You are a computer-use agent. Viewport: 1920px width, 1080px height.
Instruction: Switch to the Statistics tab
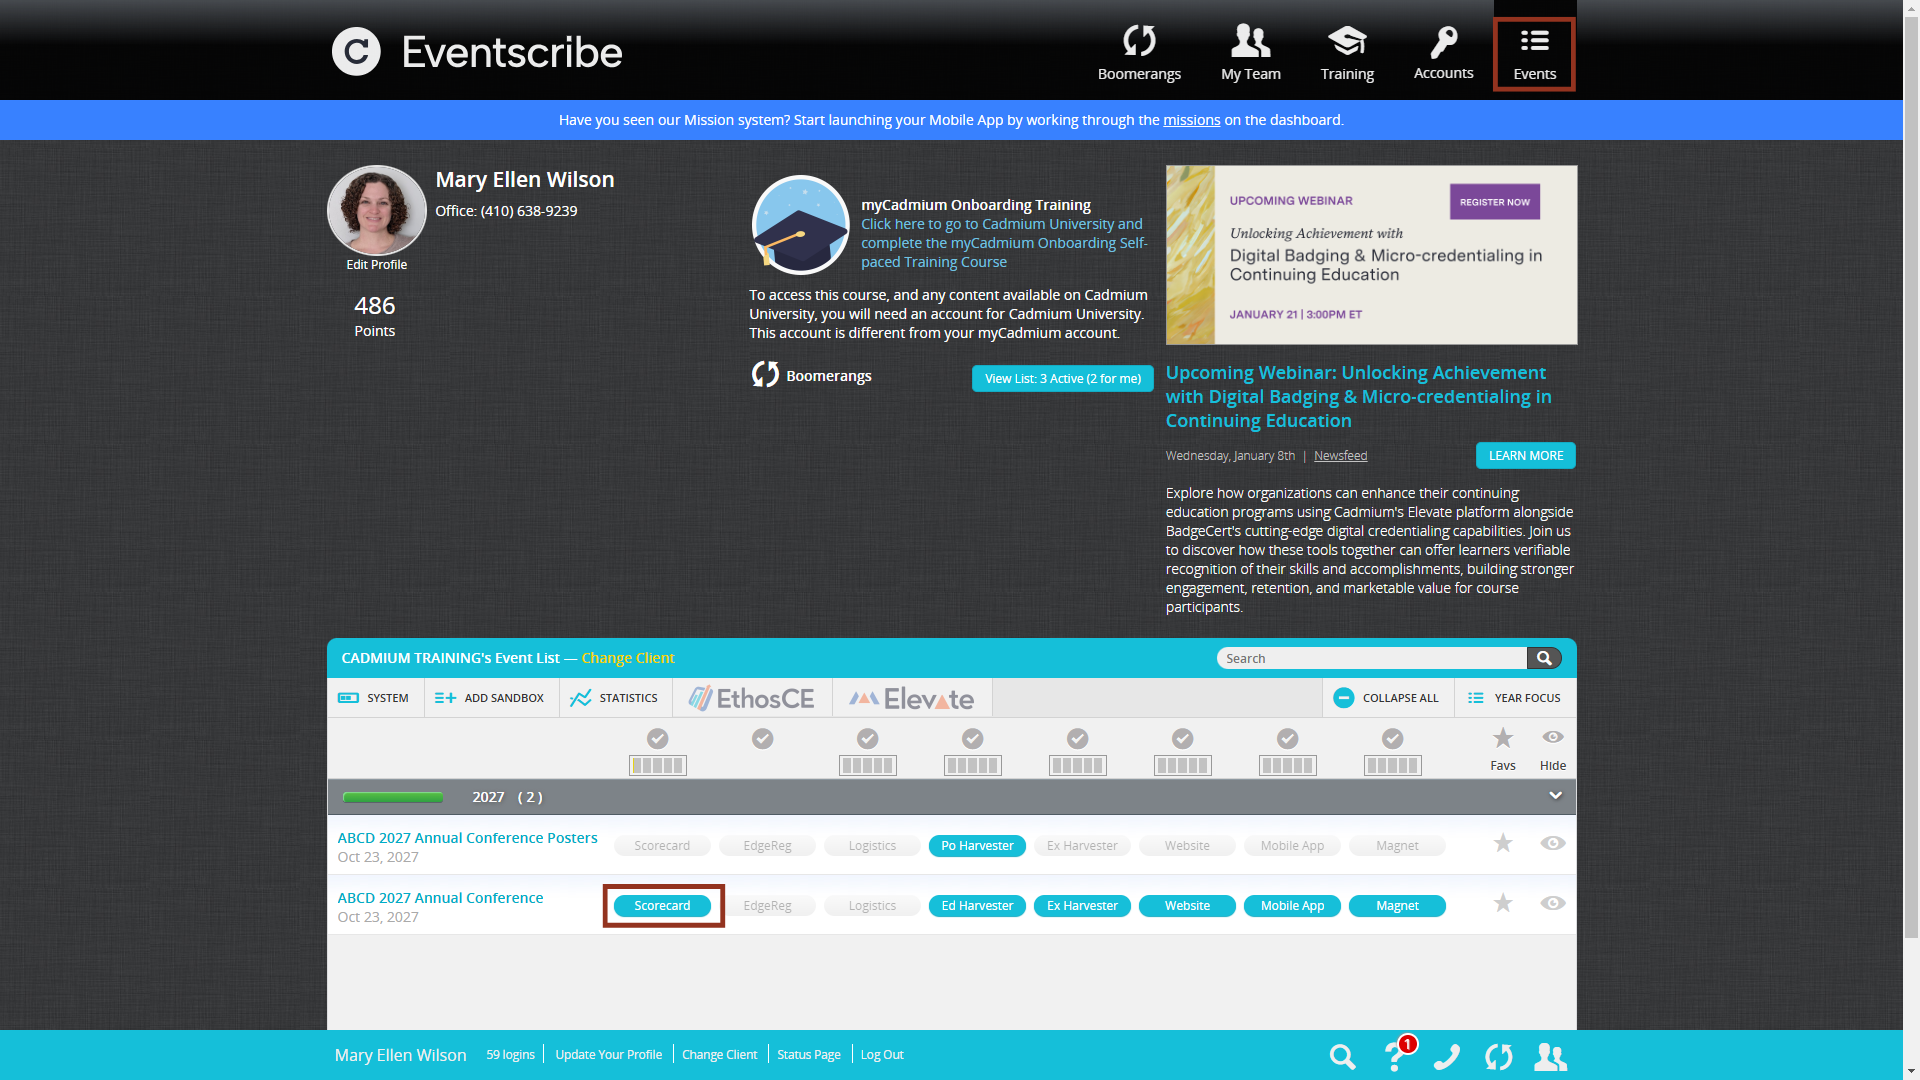[x=614, y=698]
